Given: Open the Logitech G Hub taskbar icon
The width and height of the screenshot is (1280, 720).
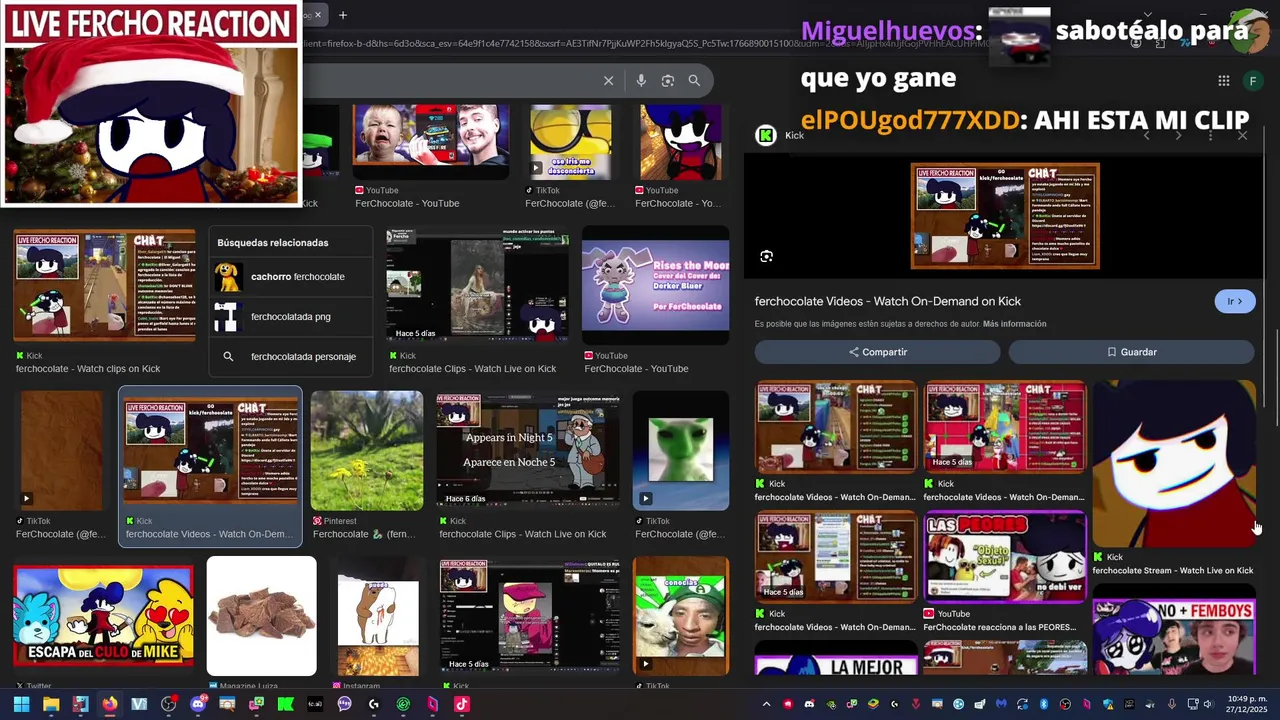Looking at the screenshot, I should tap(374, 704).
